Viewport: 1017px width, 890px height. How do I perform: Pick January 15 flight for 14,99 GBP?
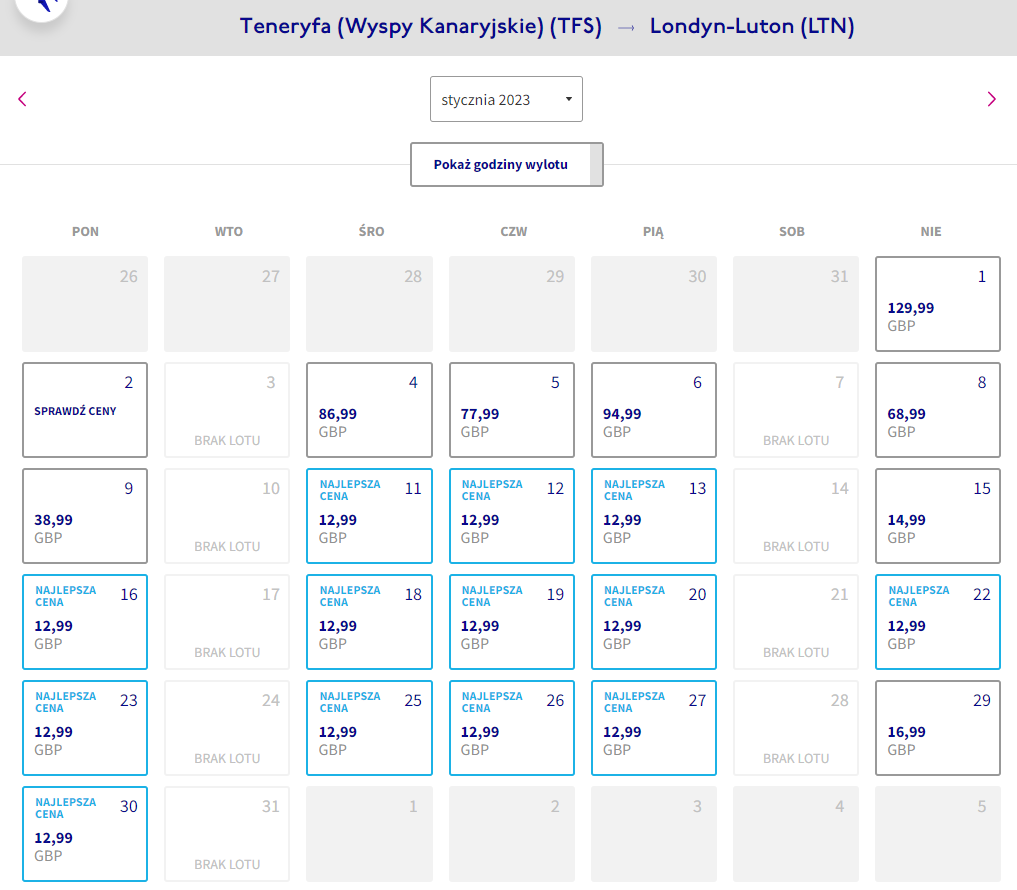coord(937,516)
